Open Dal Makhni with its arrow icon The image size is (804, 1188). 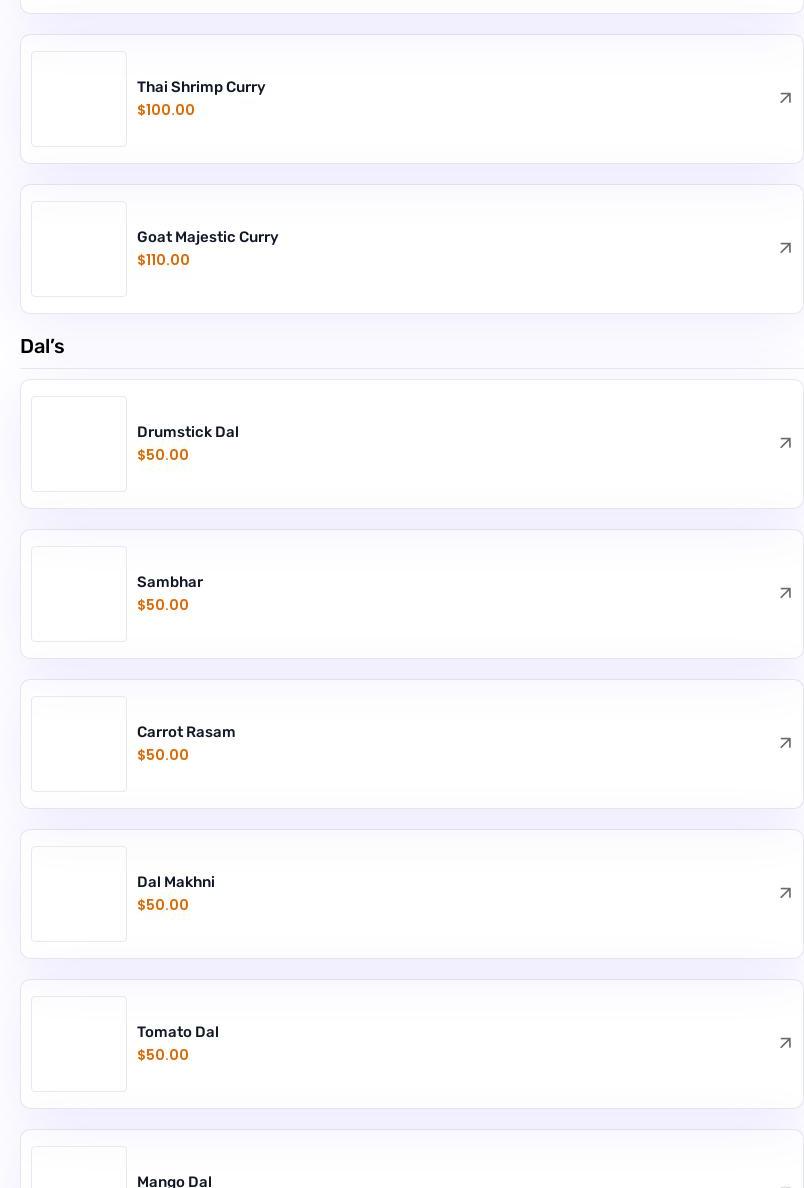(x=785, y=893)
